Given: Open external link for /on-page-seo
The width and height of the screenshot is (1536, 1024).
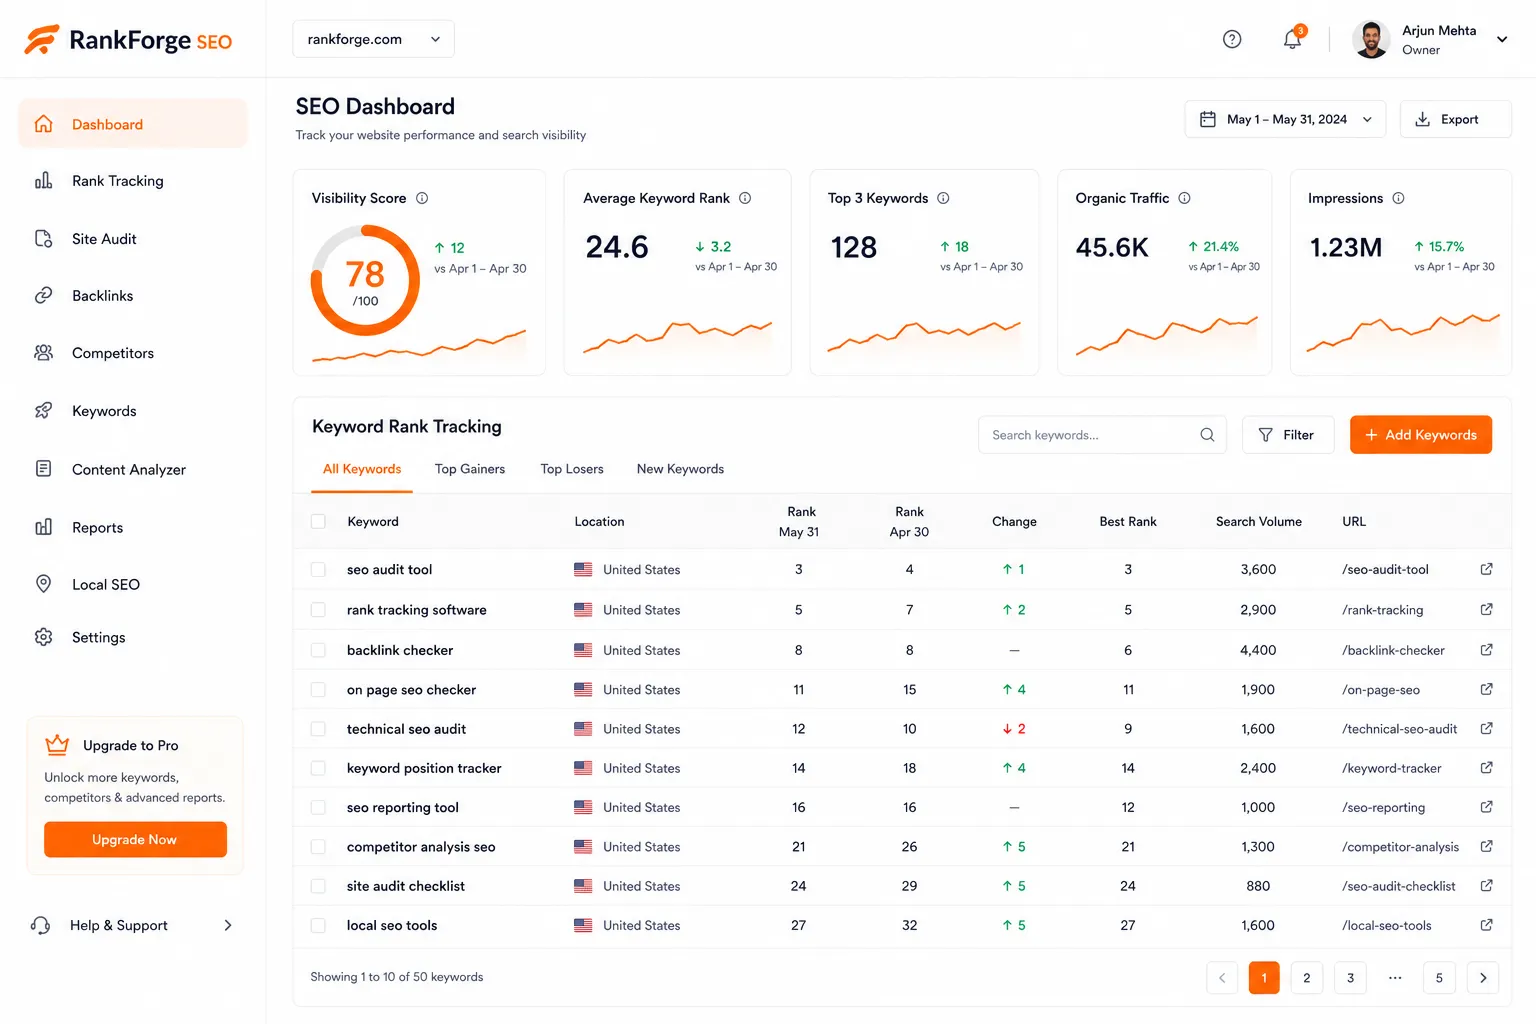Looking at the screenshot, I should (1486, 689).
